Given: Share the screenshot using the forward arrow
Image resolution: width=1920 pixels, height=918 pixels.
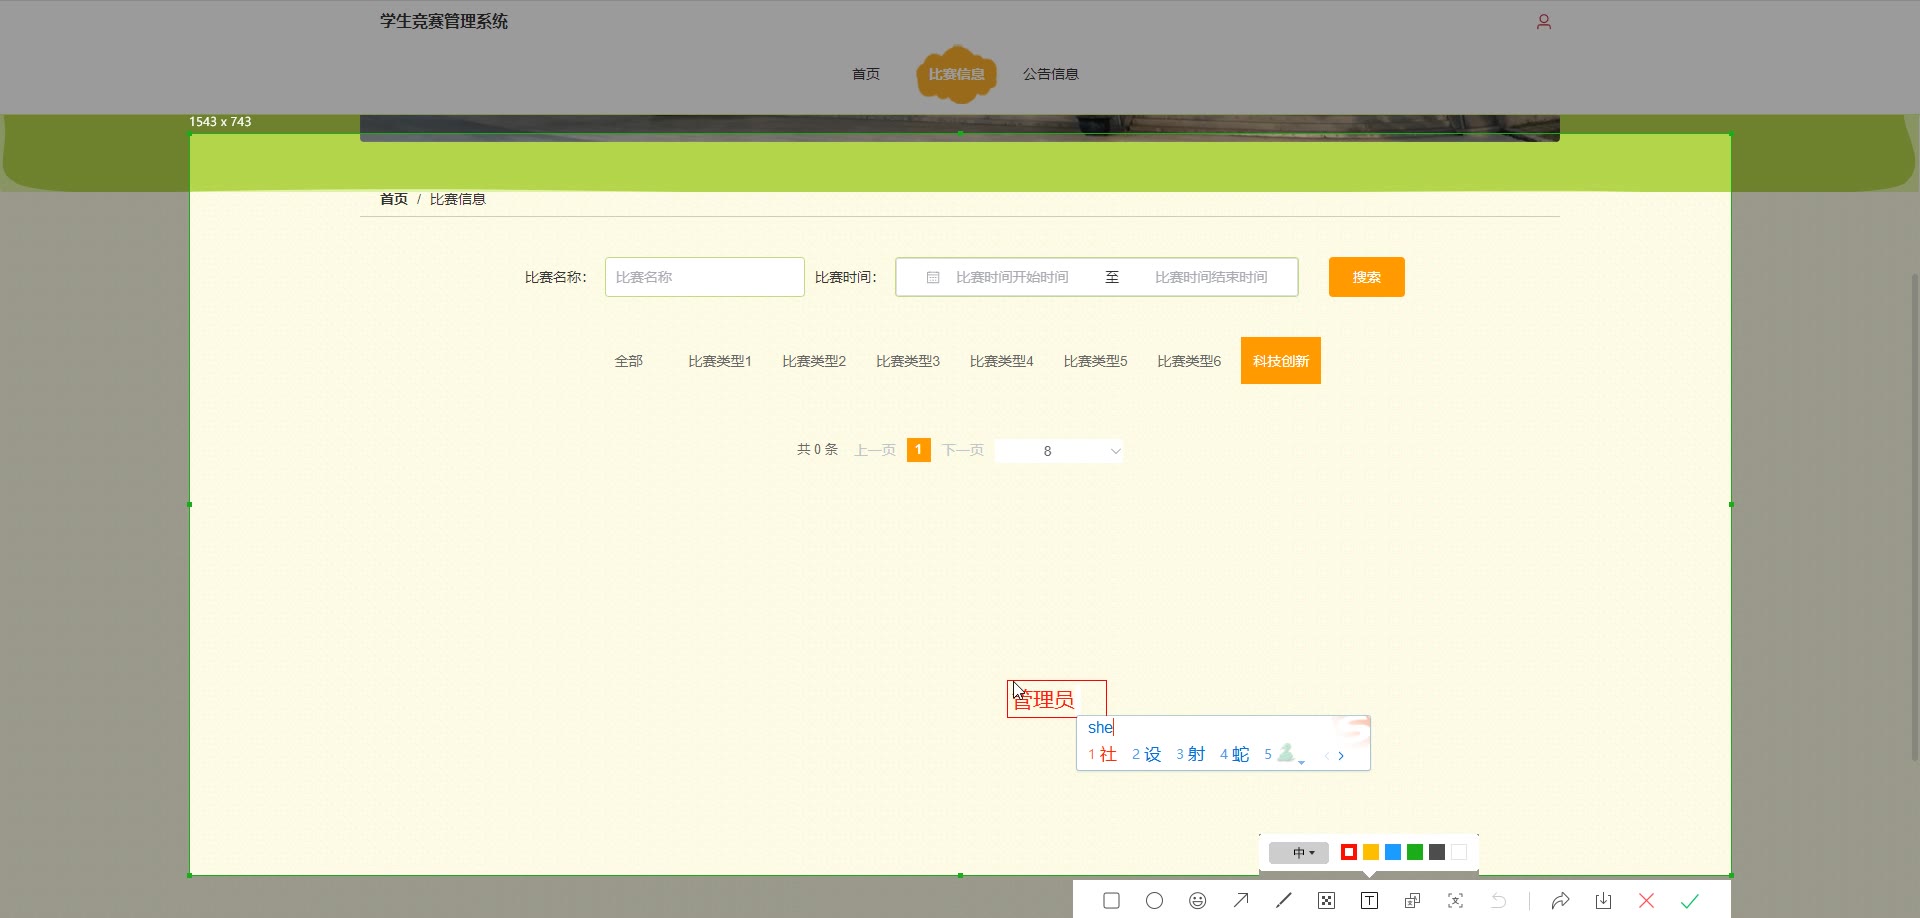Looking at the screenshot, I should (1560, 901).
